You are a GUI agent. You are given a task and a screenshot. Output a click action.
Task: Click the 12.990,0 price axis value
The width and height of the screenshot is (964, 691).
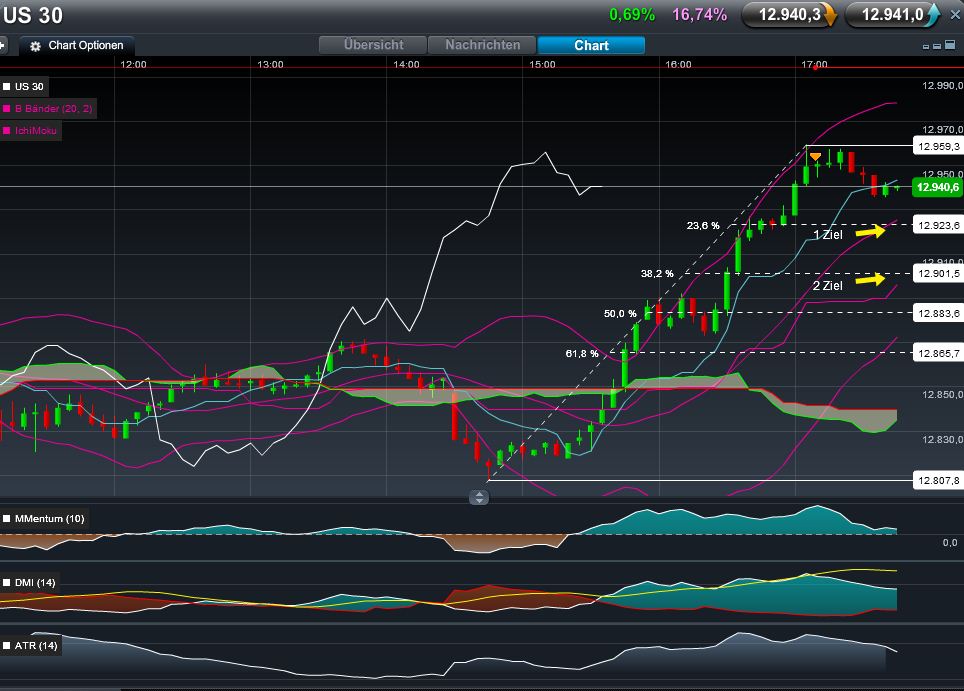(x=942, y=85)
